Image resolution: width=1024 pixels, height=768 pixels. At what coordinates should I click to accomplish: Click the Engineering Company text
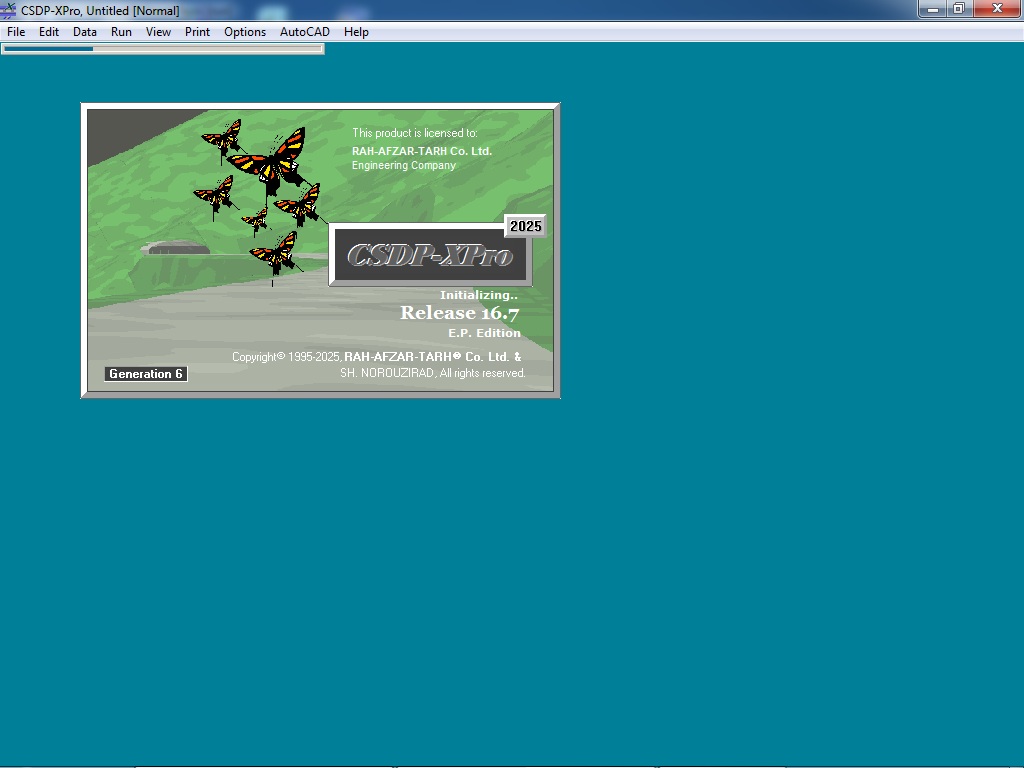[x=404, y=165]
